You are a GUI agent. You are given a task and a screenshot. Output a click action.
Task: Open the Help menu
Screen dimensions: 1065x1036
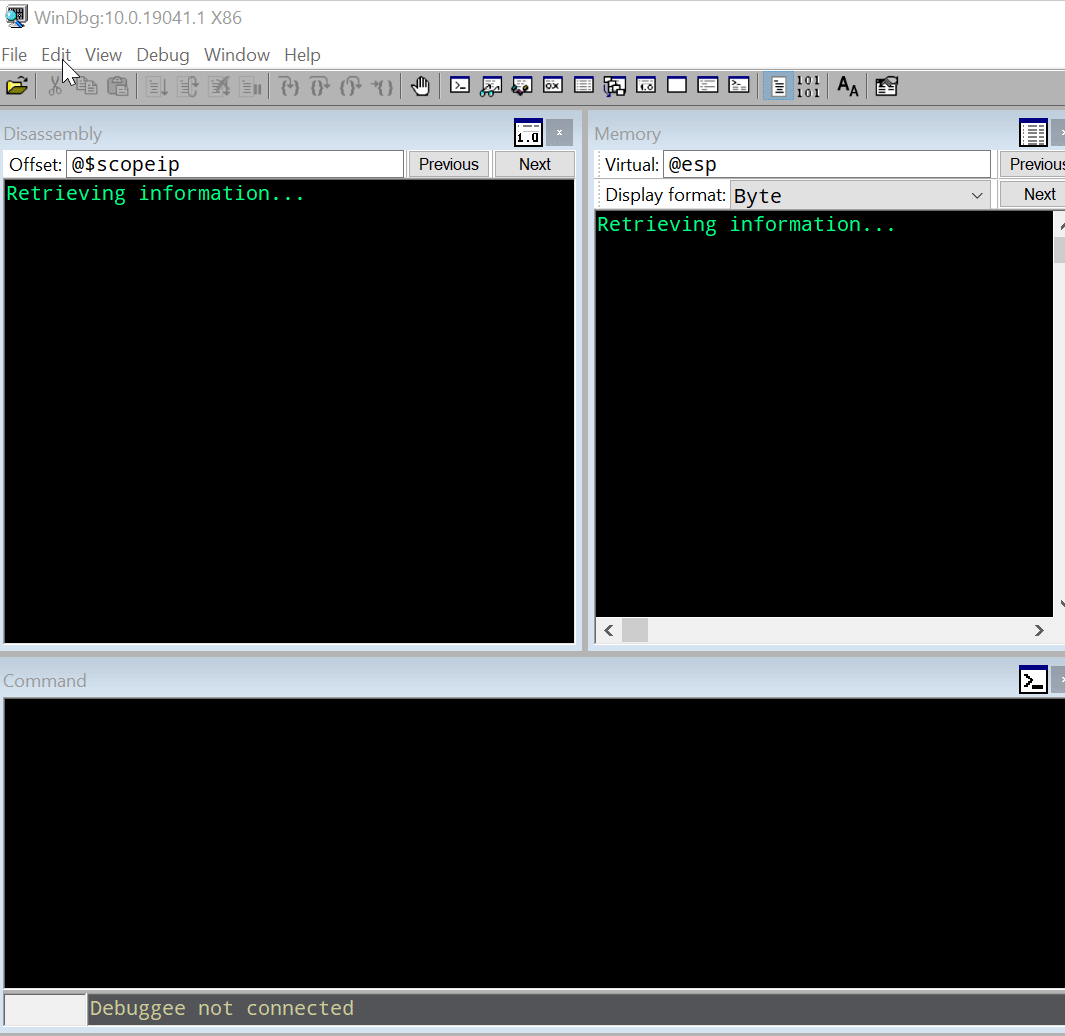pyautogui.click(x=302, y=54)
